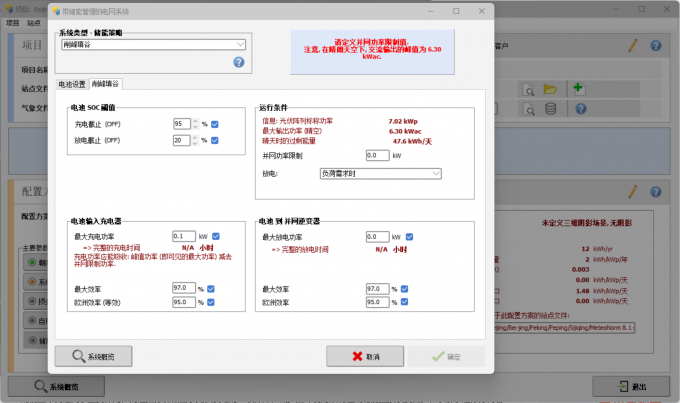Click 充电截止 value field showing 95
The width and height of the screenshot is (680, 403).
click(x=182, y=124)
